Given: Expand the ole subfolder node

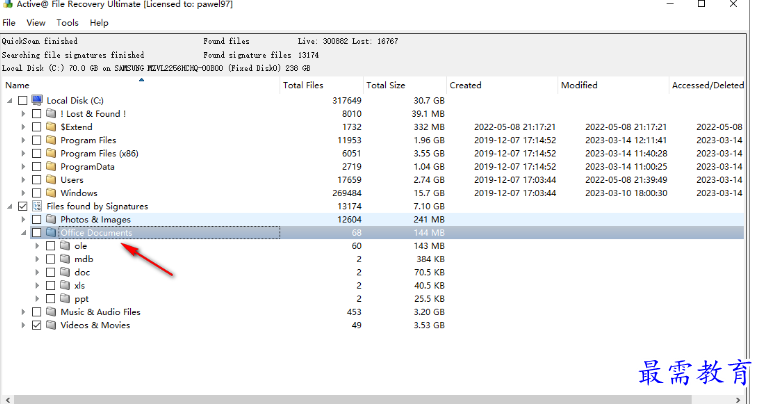Looking at the screenshot, I should 37,246.
